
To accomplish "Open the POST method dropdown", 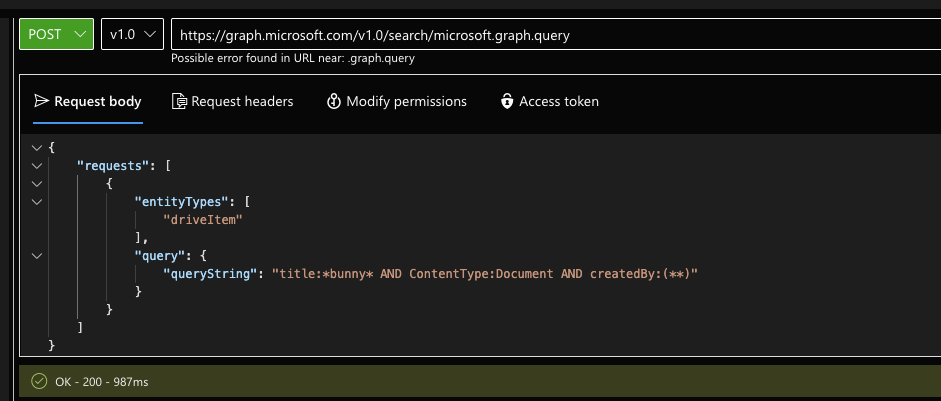I will pos(56,34).
